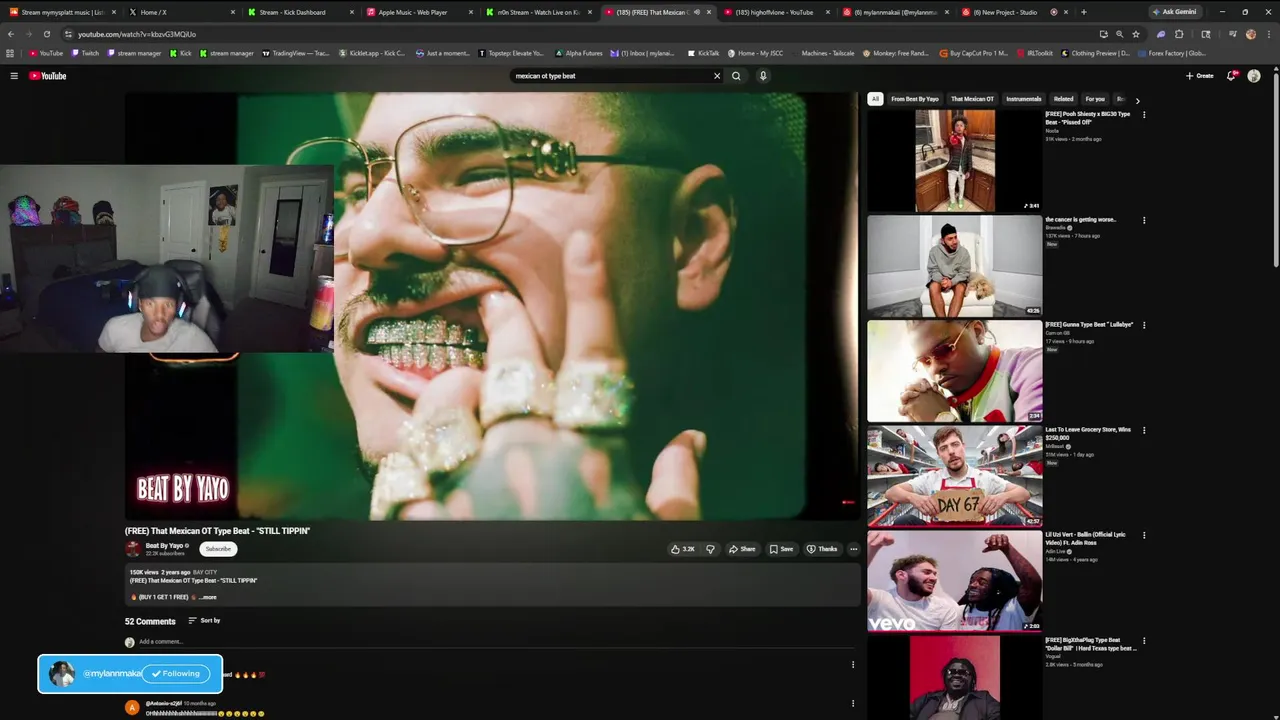Open the Beat By Yayo channel avatar
Screen dimensions: 1280x720
pos(133,549)
